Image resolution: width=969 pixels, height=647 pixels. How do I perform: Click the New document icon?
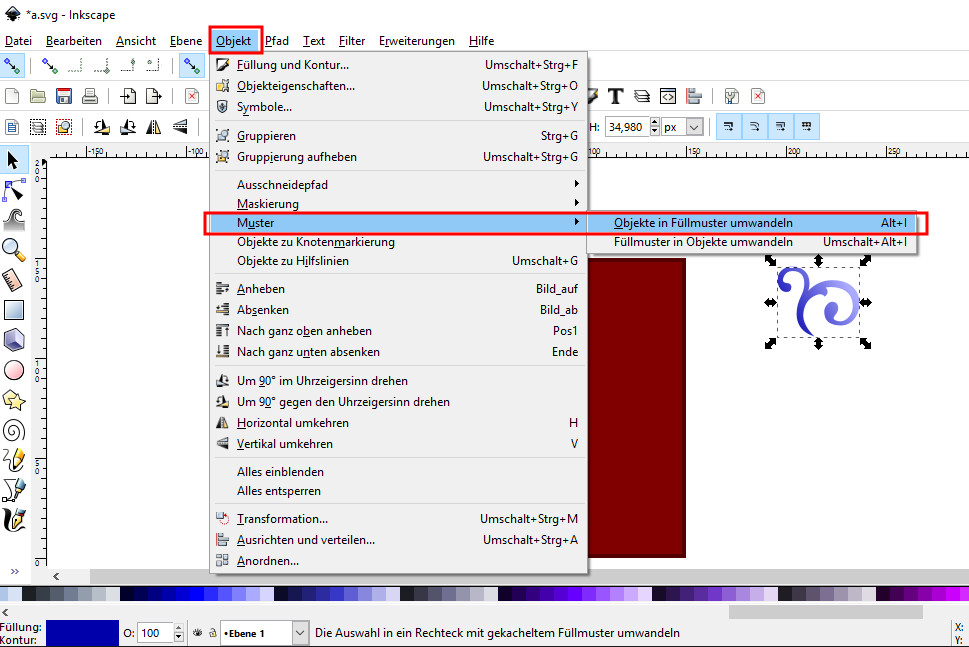click(12, 96)
